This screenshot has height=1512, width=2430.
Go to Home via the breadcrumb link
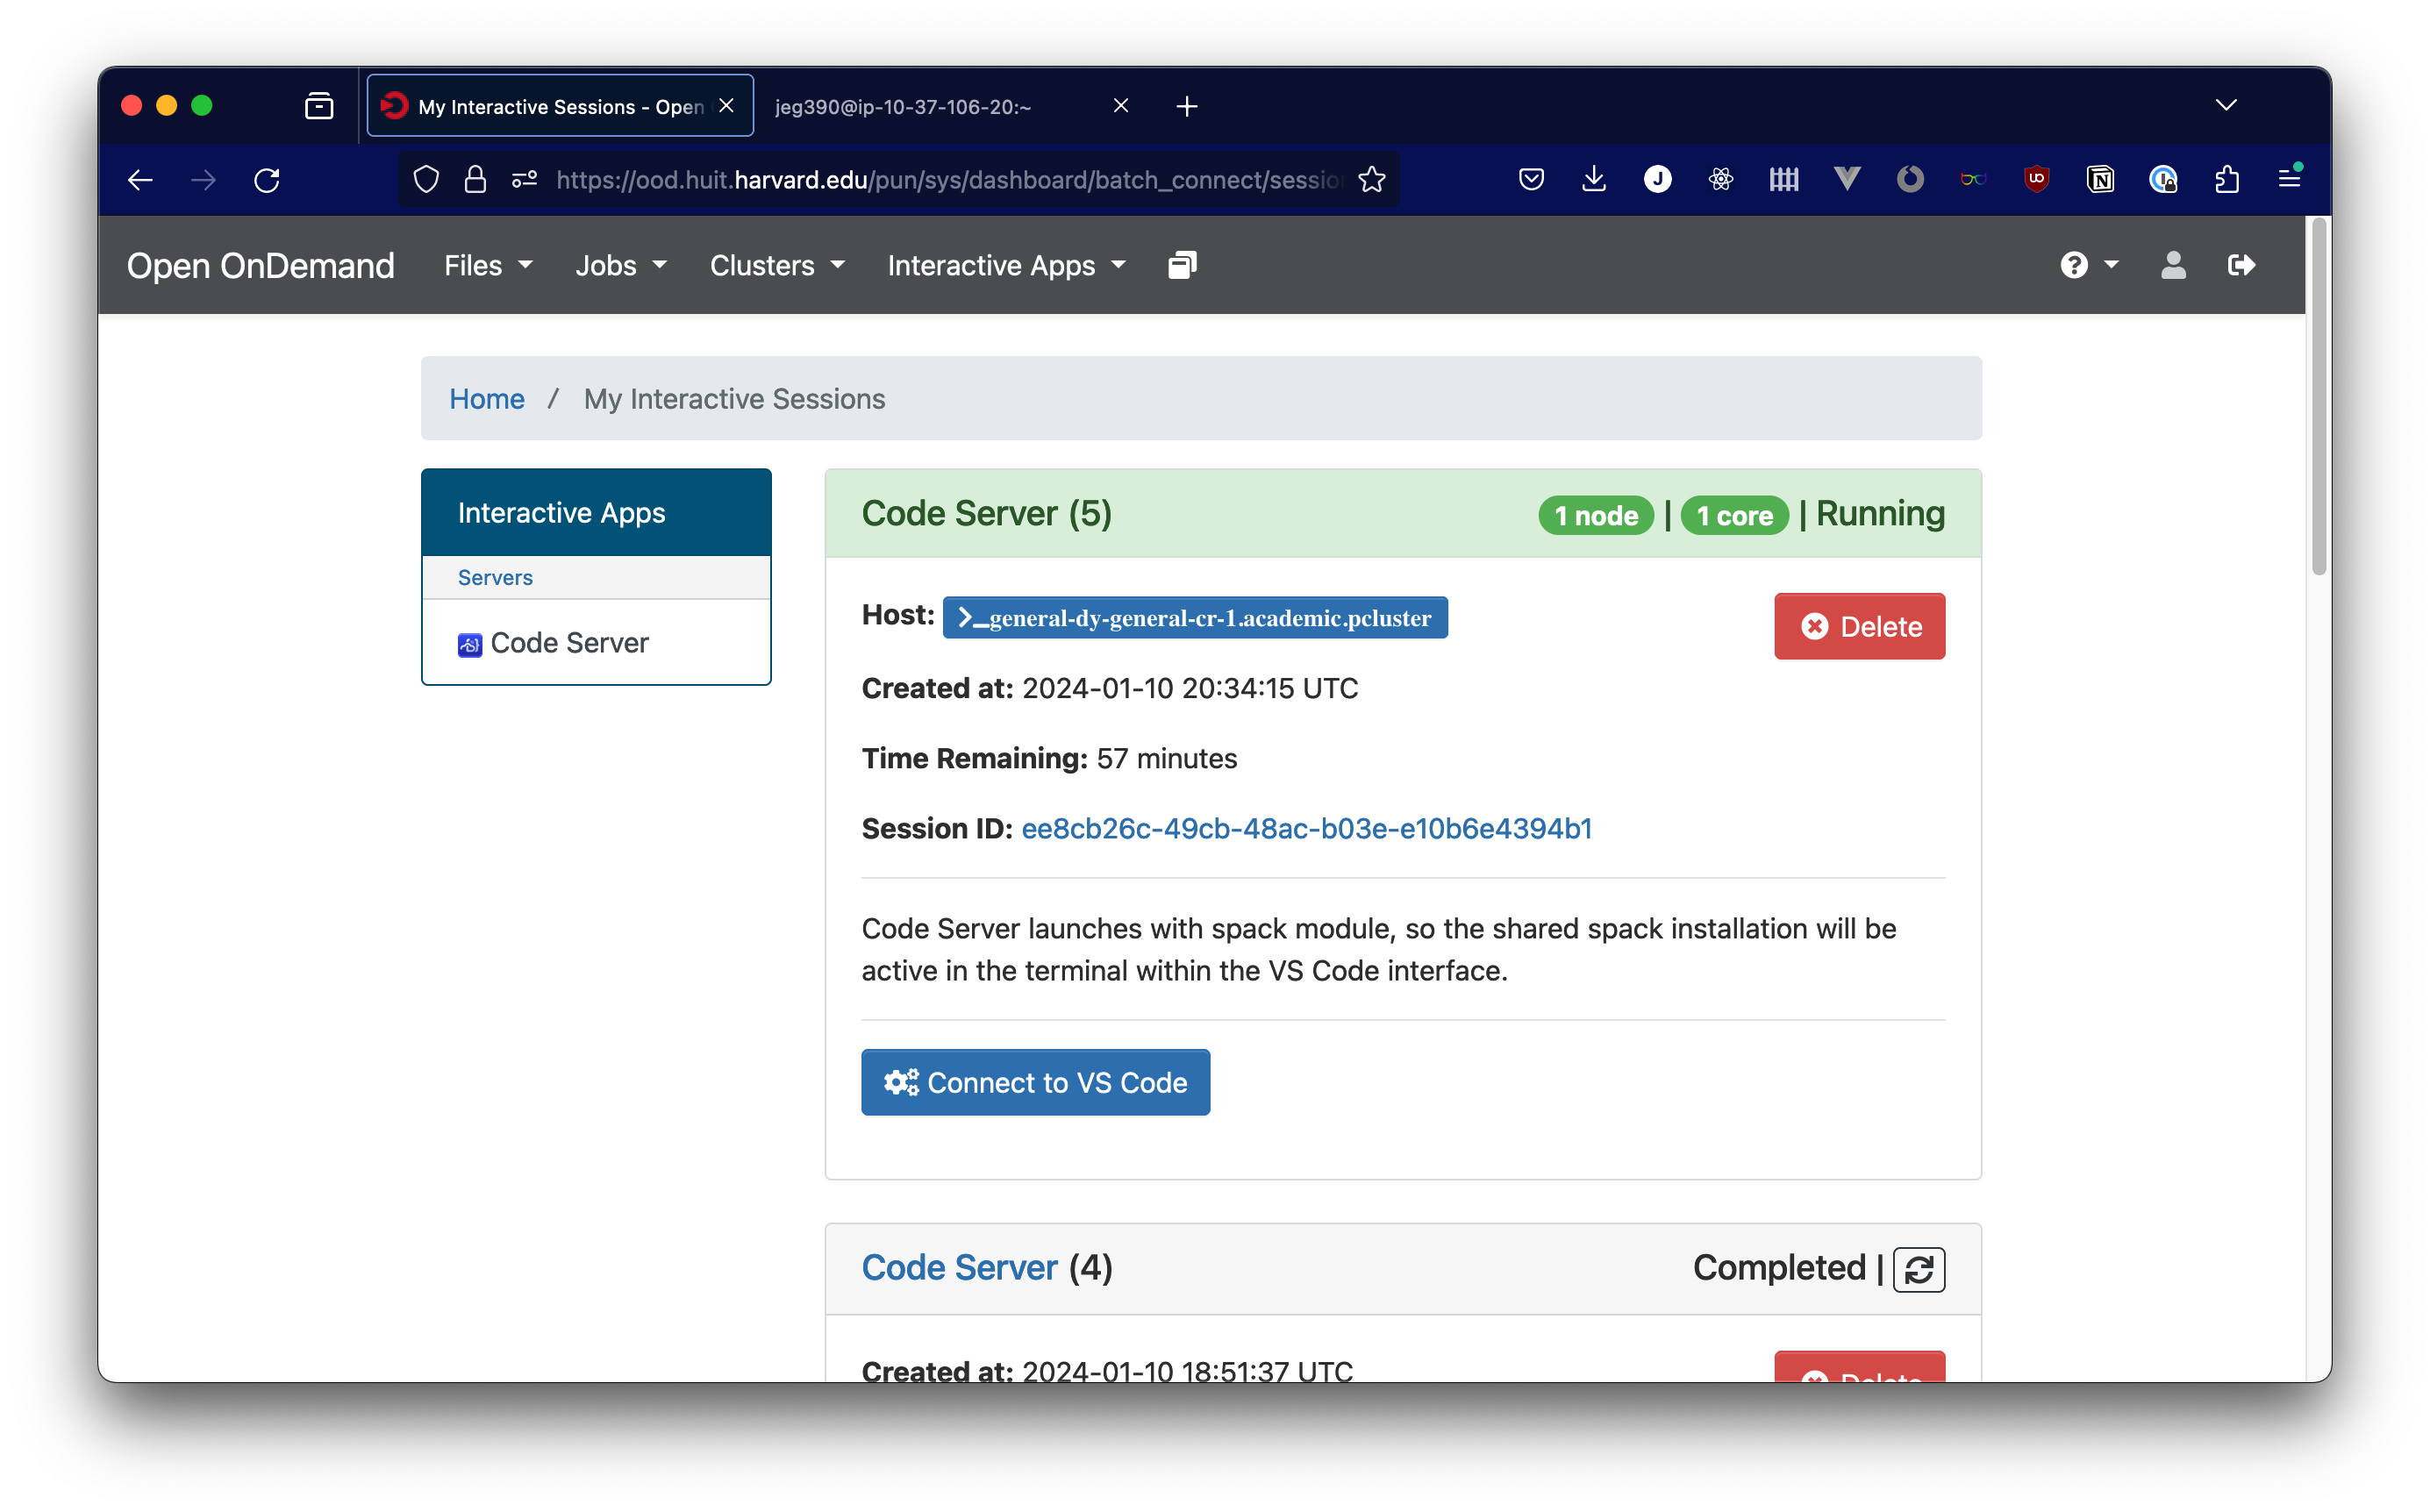486,399
